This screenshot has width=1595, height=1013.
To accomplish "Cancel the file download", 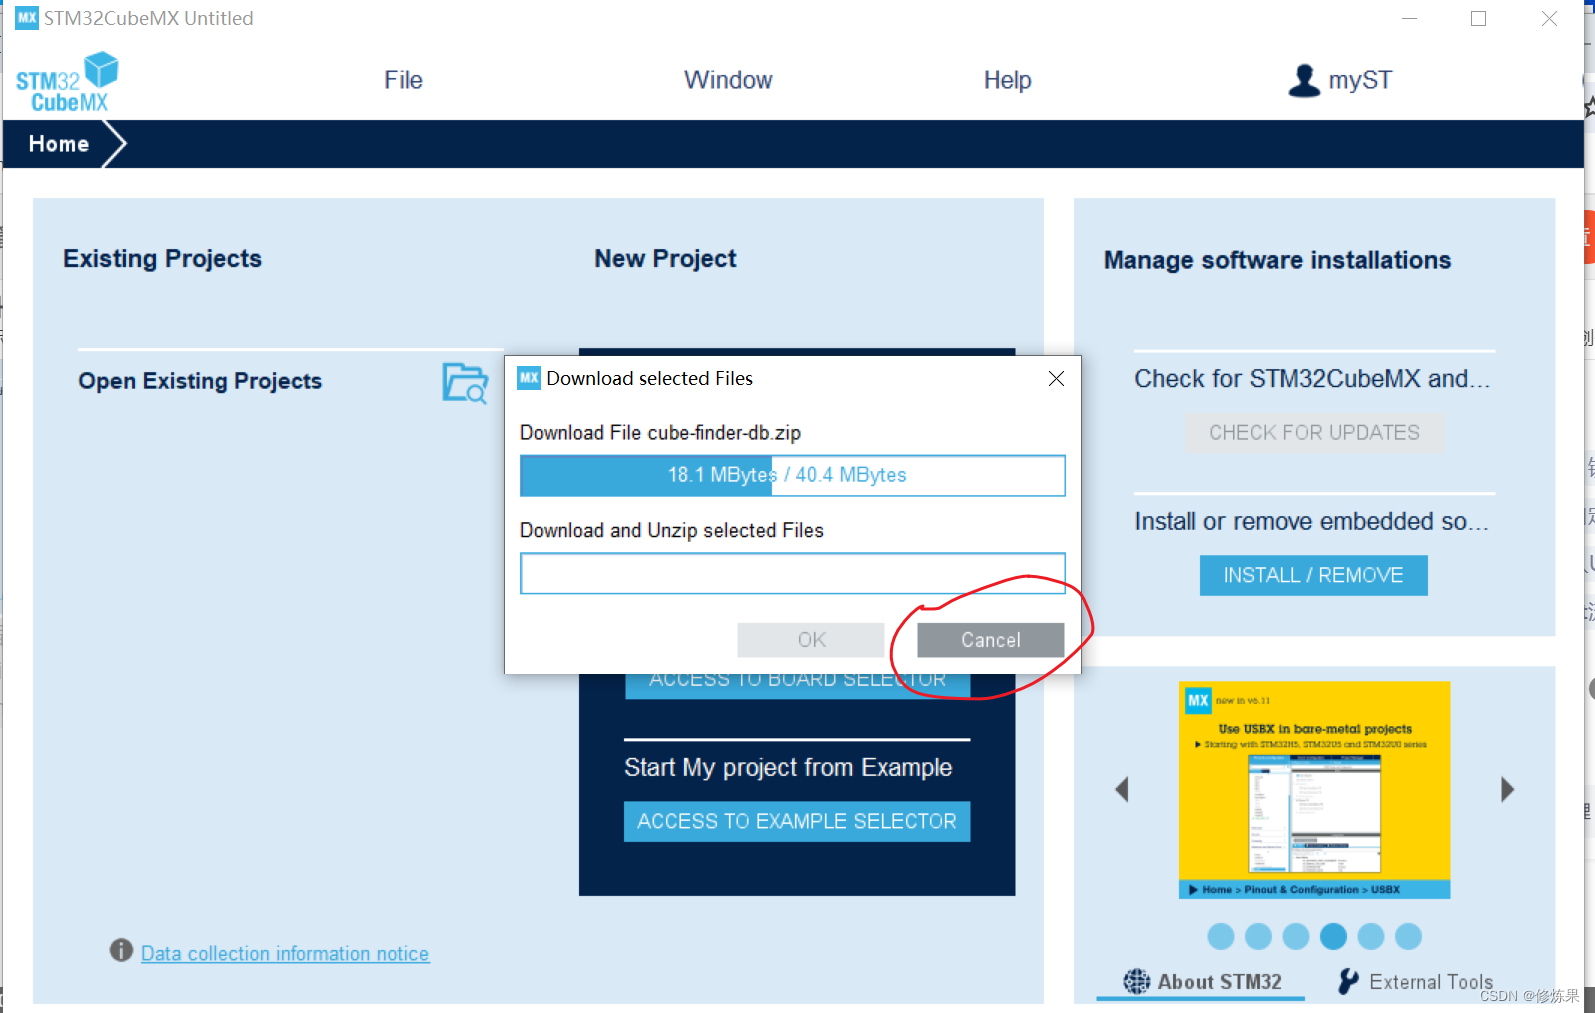I will [x=991, y=640].
